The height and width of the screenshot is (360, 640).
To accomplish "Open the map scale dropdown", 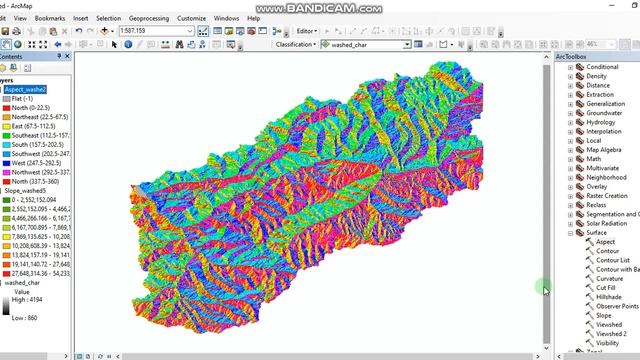I will [x=190, y=31].
